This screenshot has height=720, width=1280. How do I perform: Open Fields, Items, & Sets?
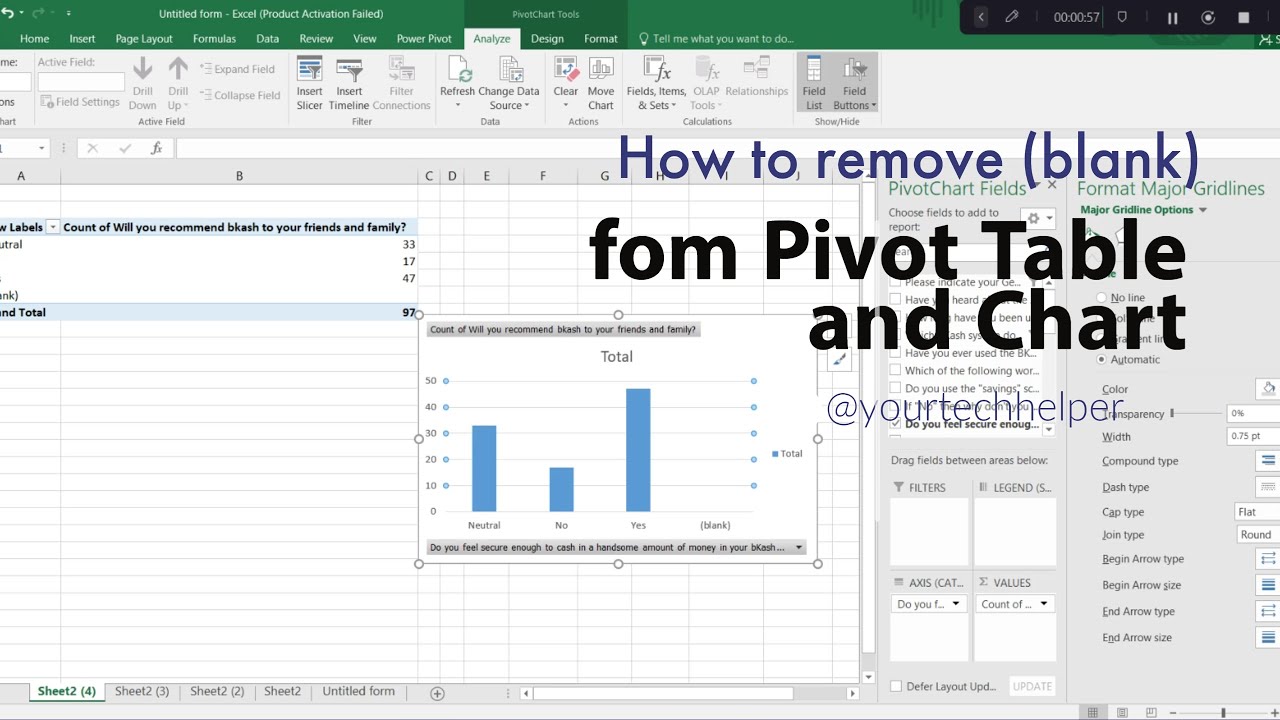pyautogui.click(x=655, y=84)
